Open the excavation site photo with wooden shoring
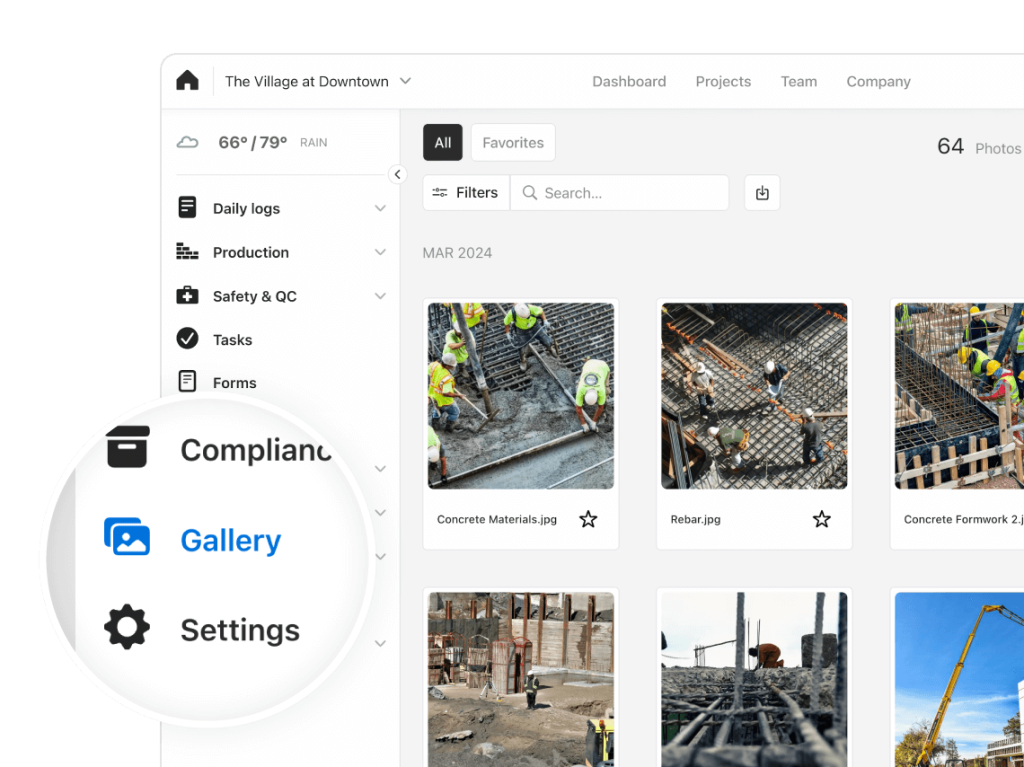This screenshot has height=767, width=1024. [520, 679]
